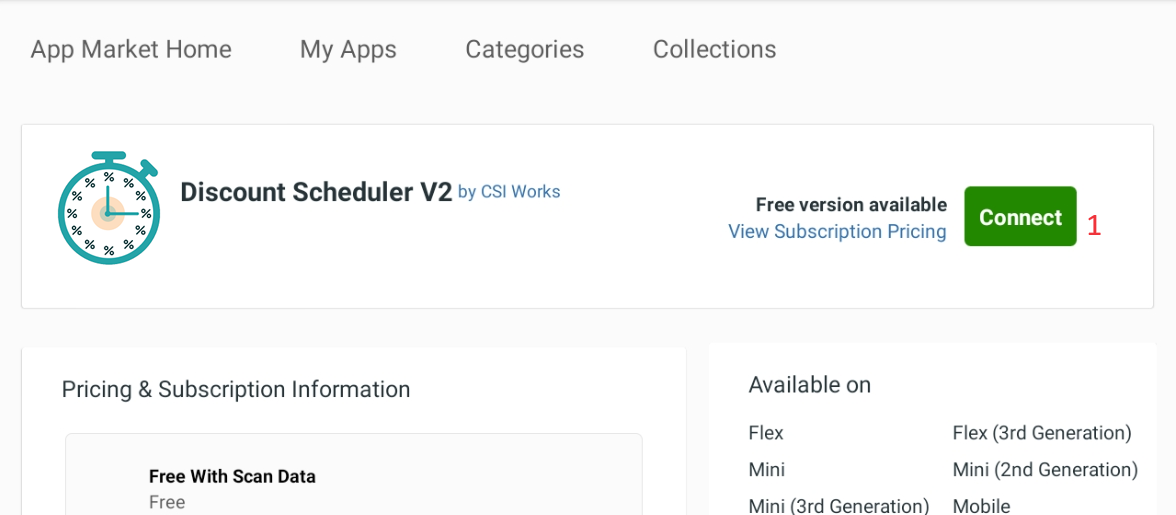1176x515 pixels.
Task: Switch to the Collections tab
Action: tap(714, 49)
